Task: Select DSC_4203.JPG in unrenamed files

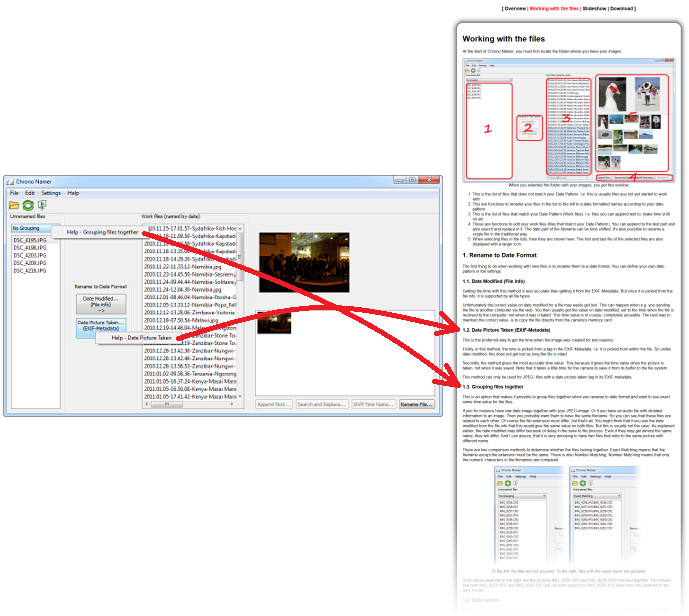Action: [30, 255]
